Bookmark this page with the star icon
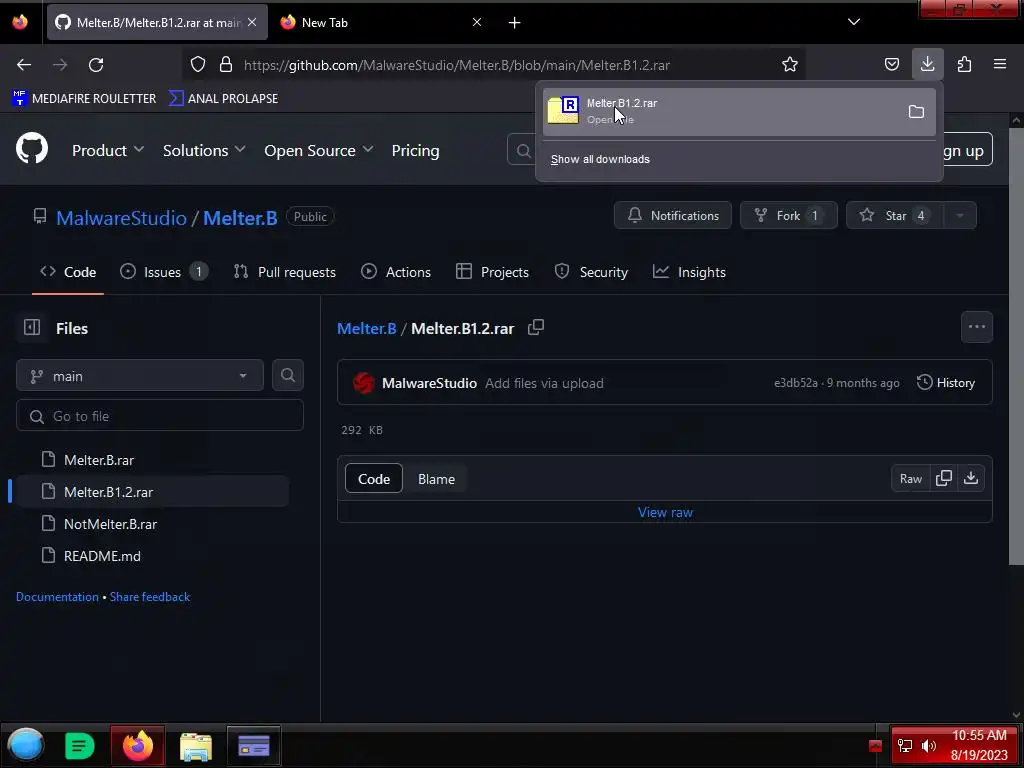Viewport: 1024px width, 768px height. tap(790, 65)
